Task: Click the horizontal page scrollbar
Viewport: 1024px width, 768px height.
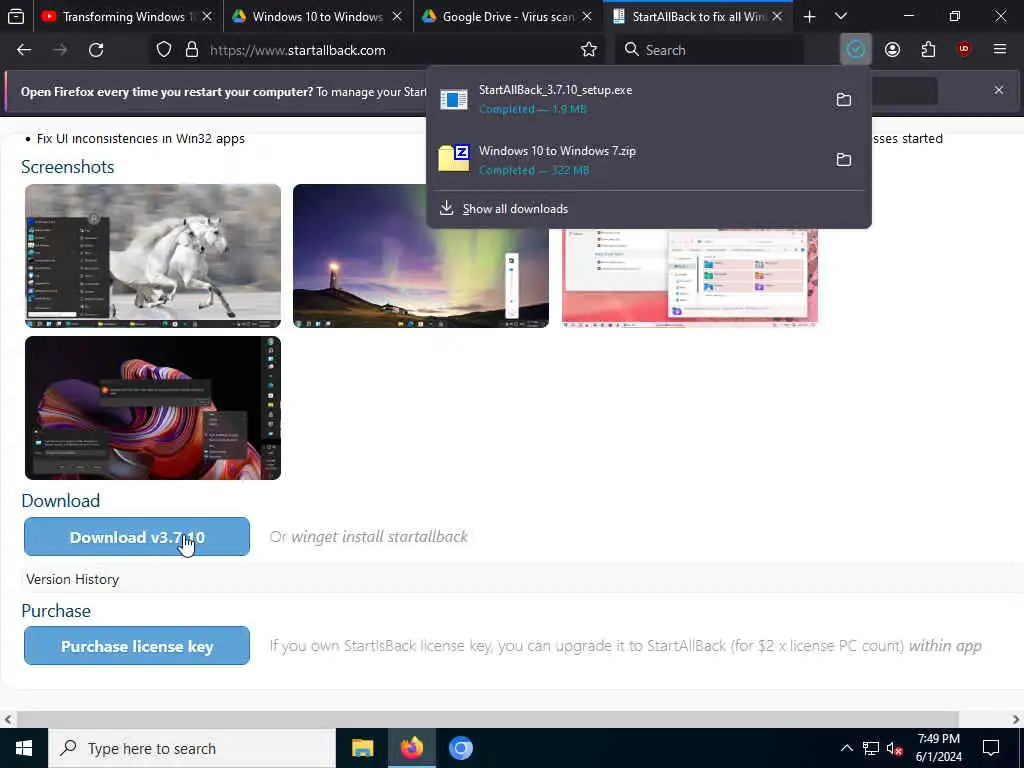Action: click(x=487, y=720)
